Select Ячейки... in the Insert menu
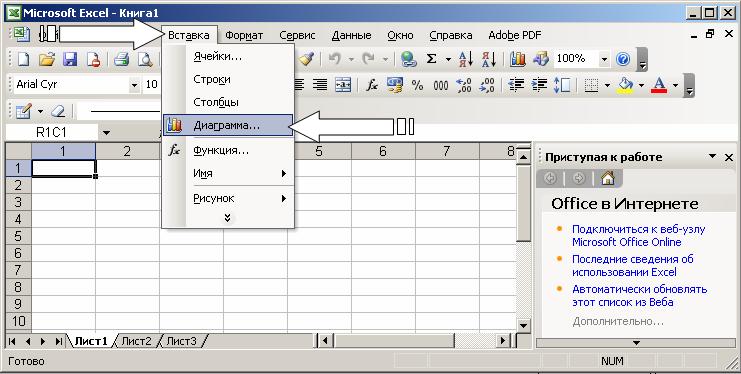Screen dimensions: 741x374 pyautogui.click(x=228, y=56)
